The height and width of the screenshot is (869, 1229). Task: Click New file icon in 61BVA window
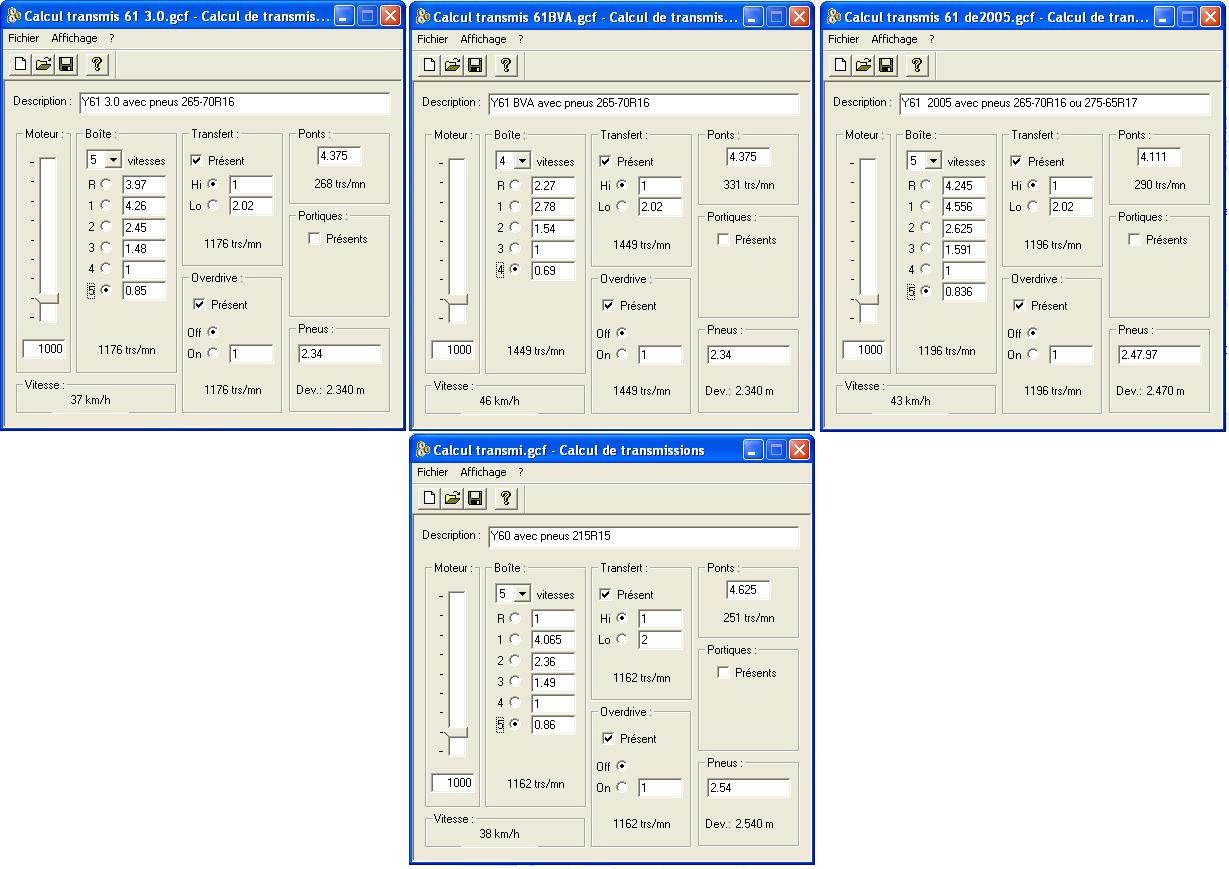430,65
